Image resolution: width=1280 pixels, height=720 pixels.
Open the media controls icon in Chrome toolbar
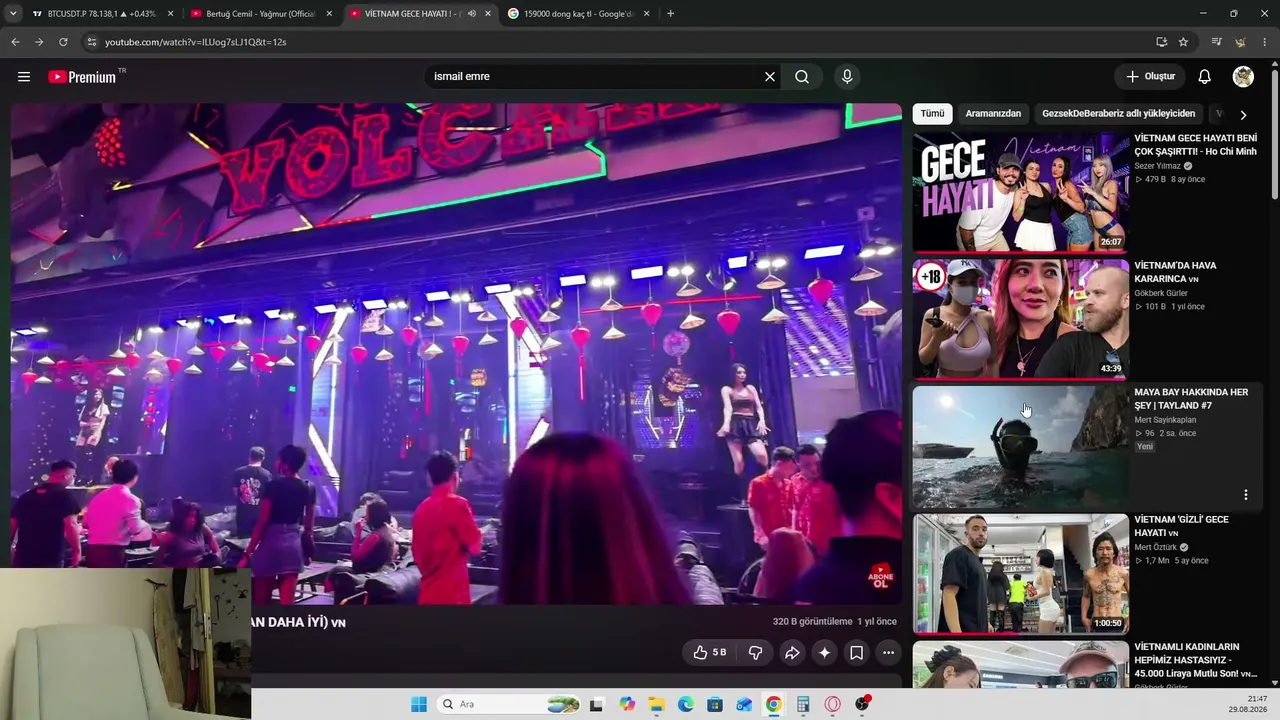coord(1216,42)
